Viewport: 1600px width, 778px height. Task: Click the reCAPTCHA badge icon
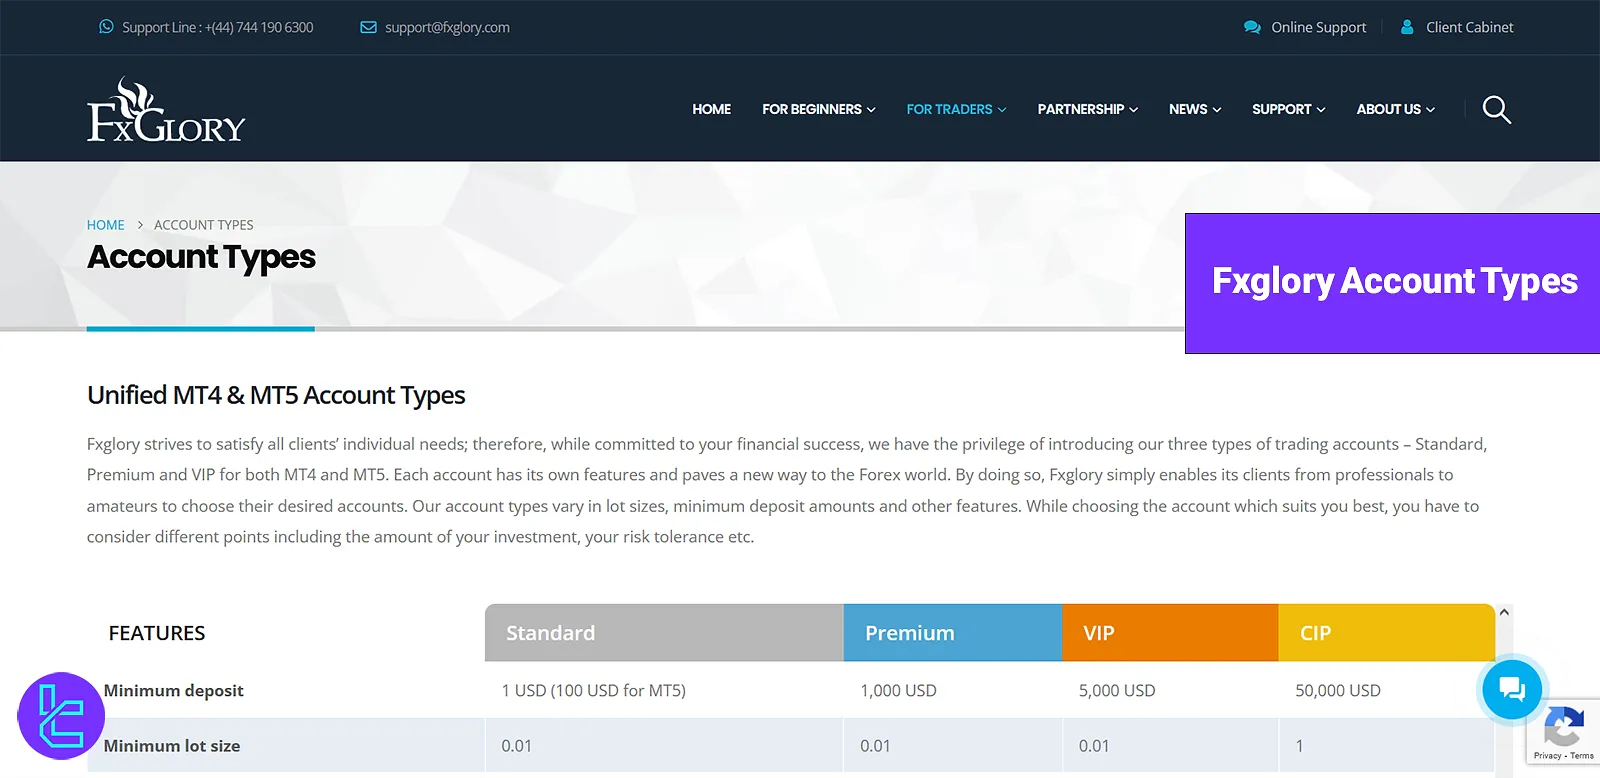tap(1564, 725)
